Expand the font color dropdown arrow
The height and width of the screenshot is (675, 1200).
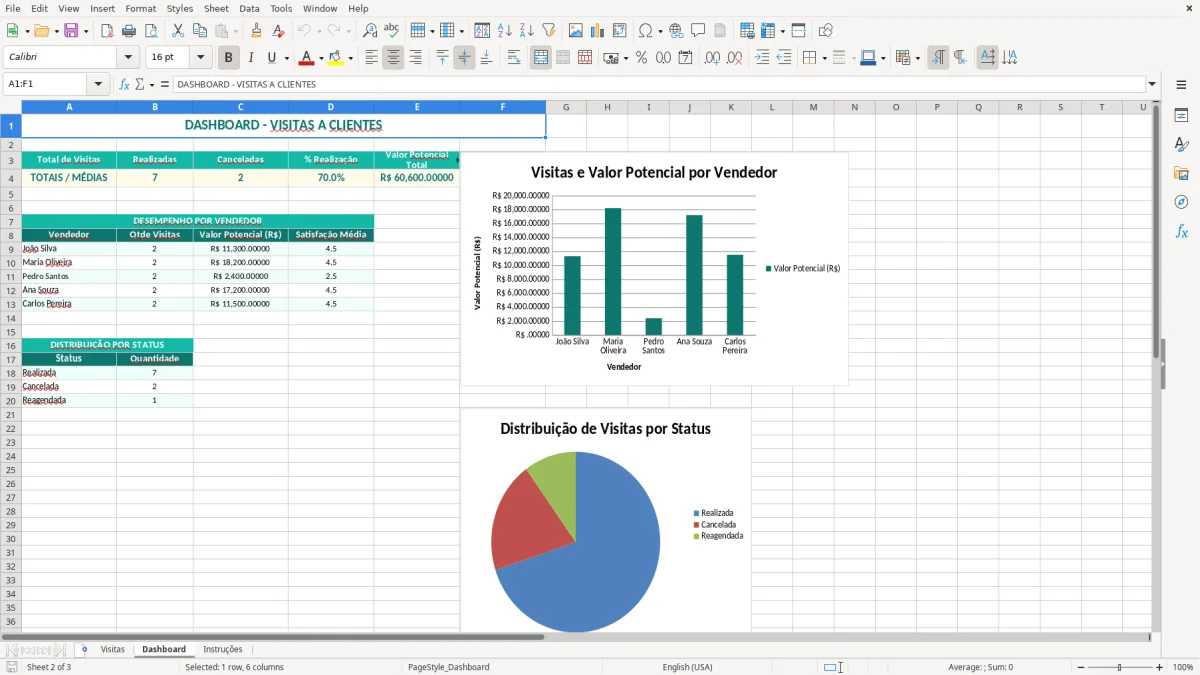pos(321,58)
